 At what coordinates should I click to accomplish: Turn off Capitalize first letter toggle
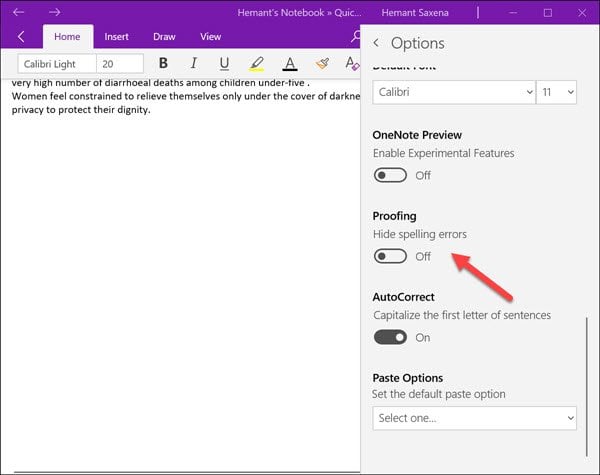390,337
